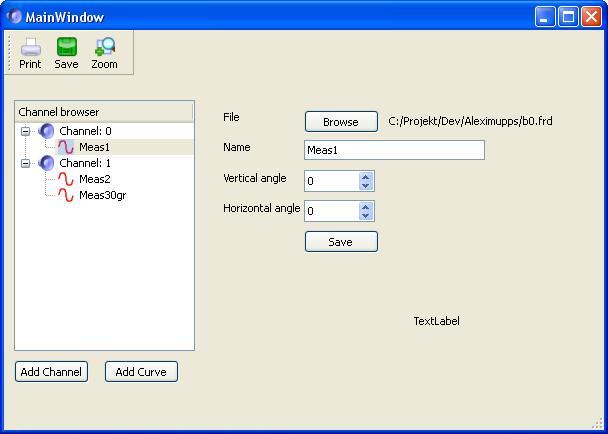
Task: Click the Print toolbar icon
Action: pos(30,47)
